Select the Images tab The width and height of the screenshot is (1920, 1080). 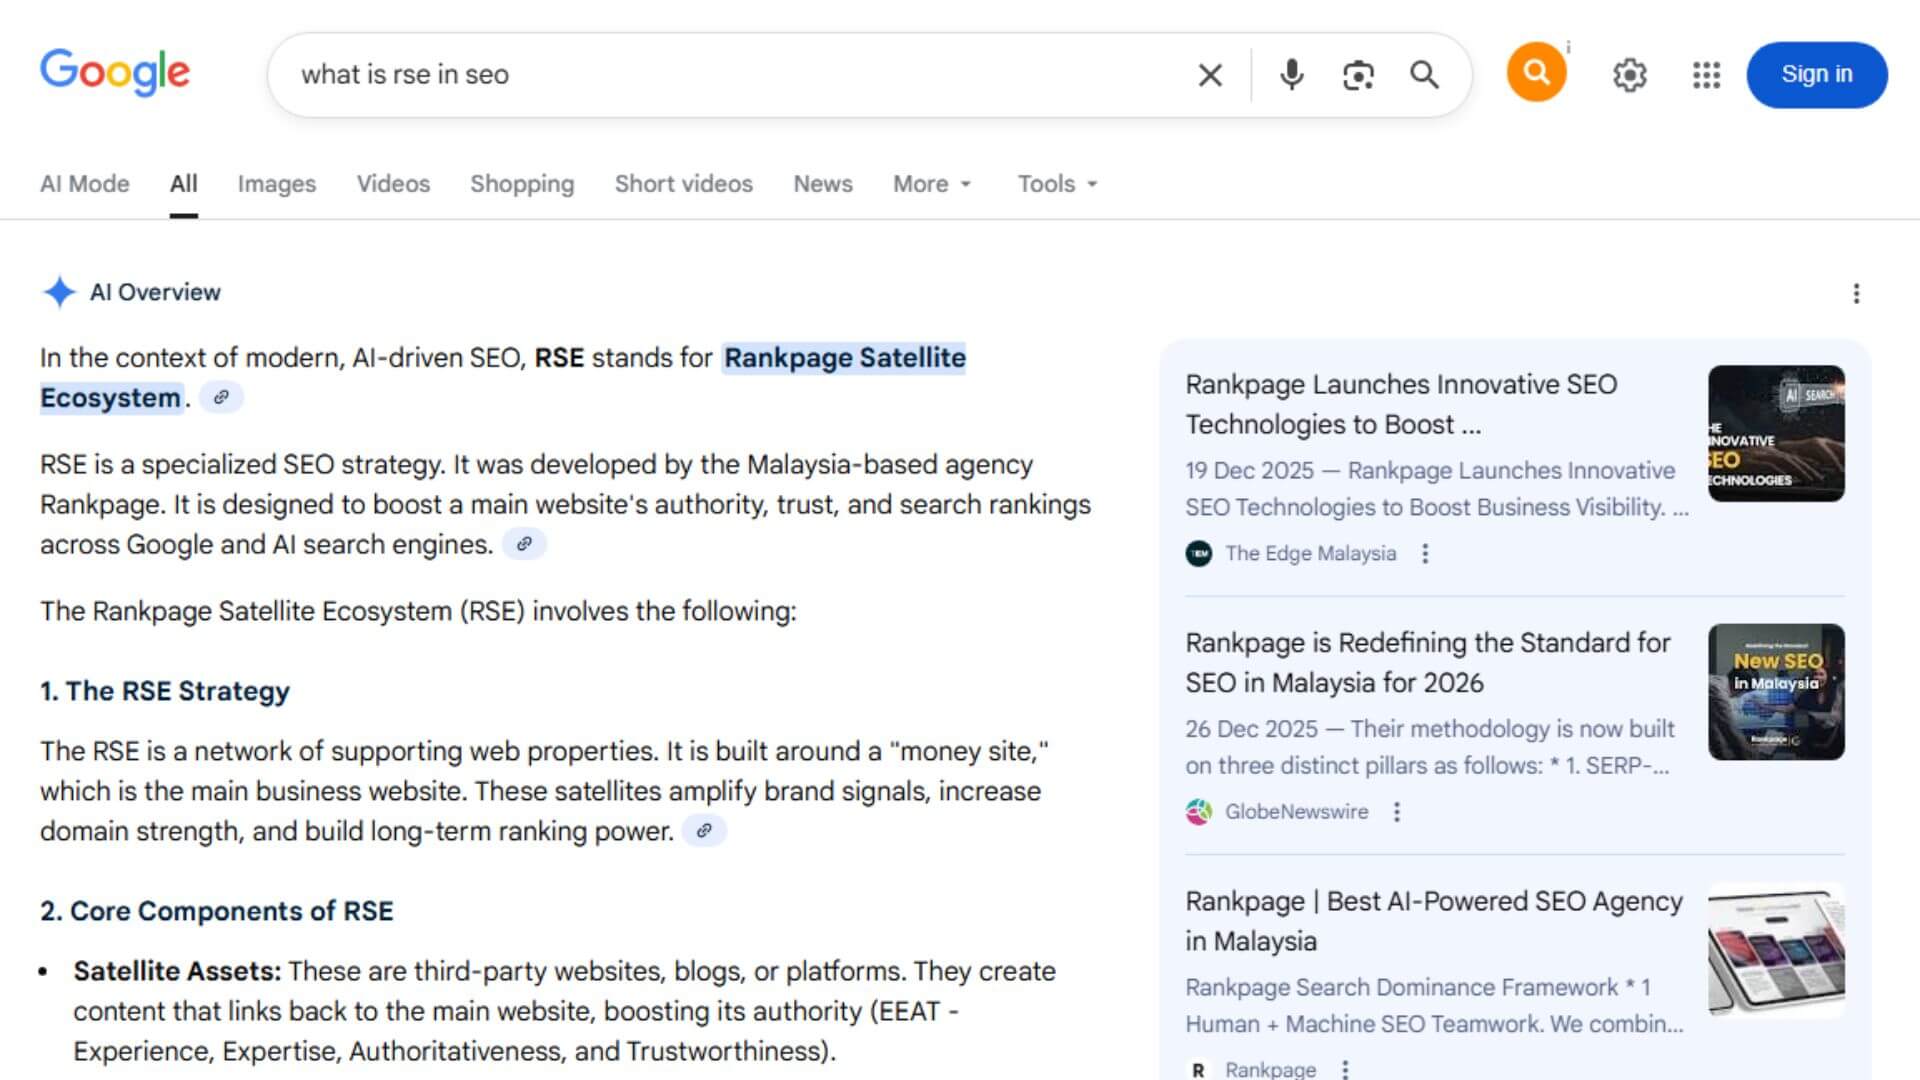tap(277, 184)
